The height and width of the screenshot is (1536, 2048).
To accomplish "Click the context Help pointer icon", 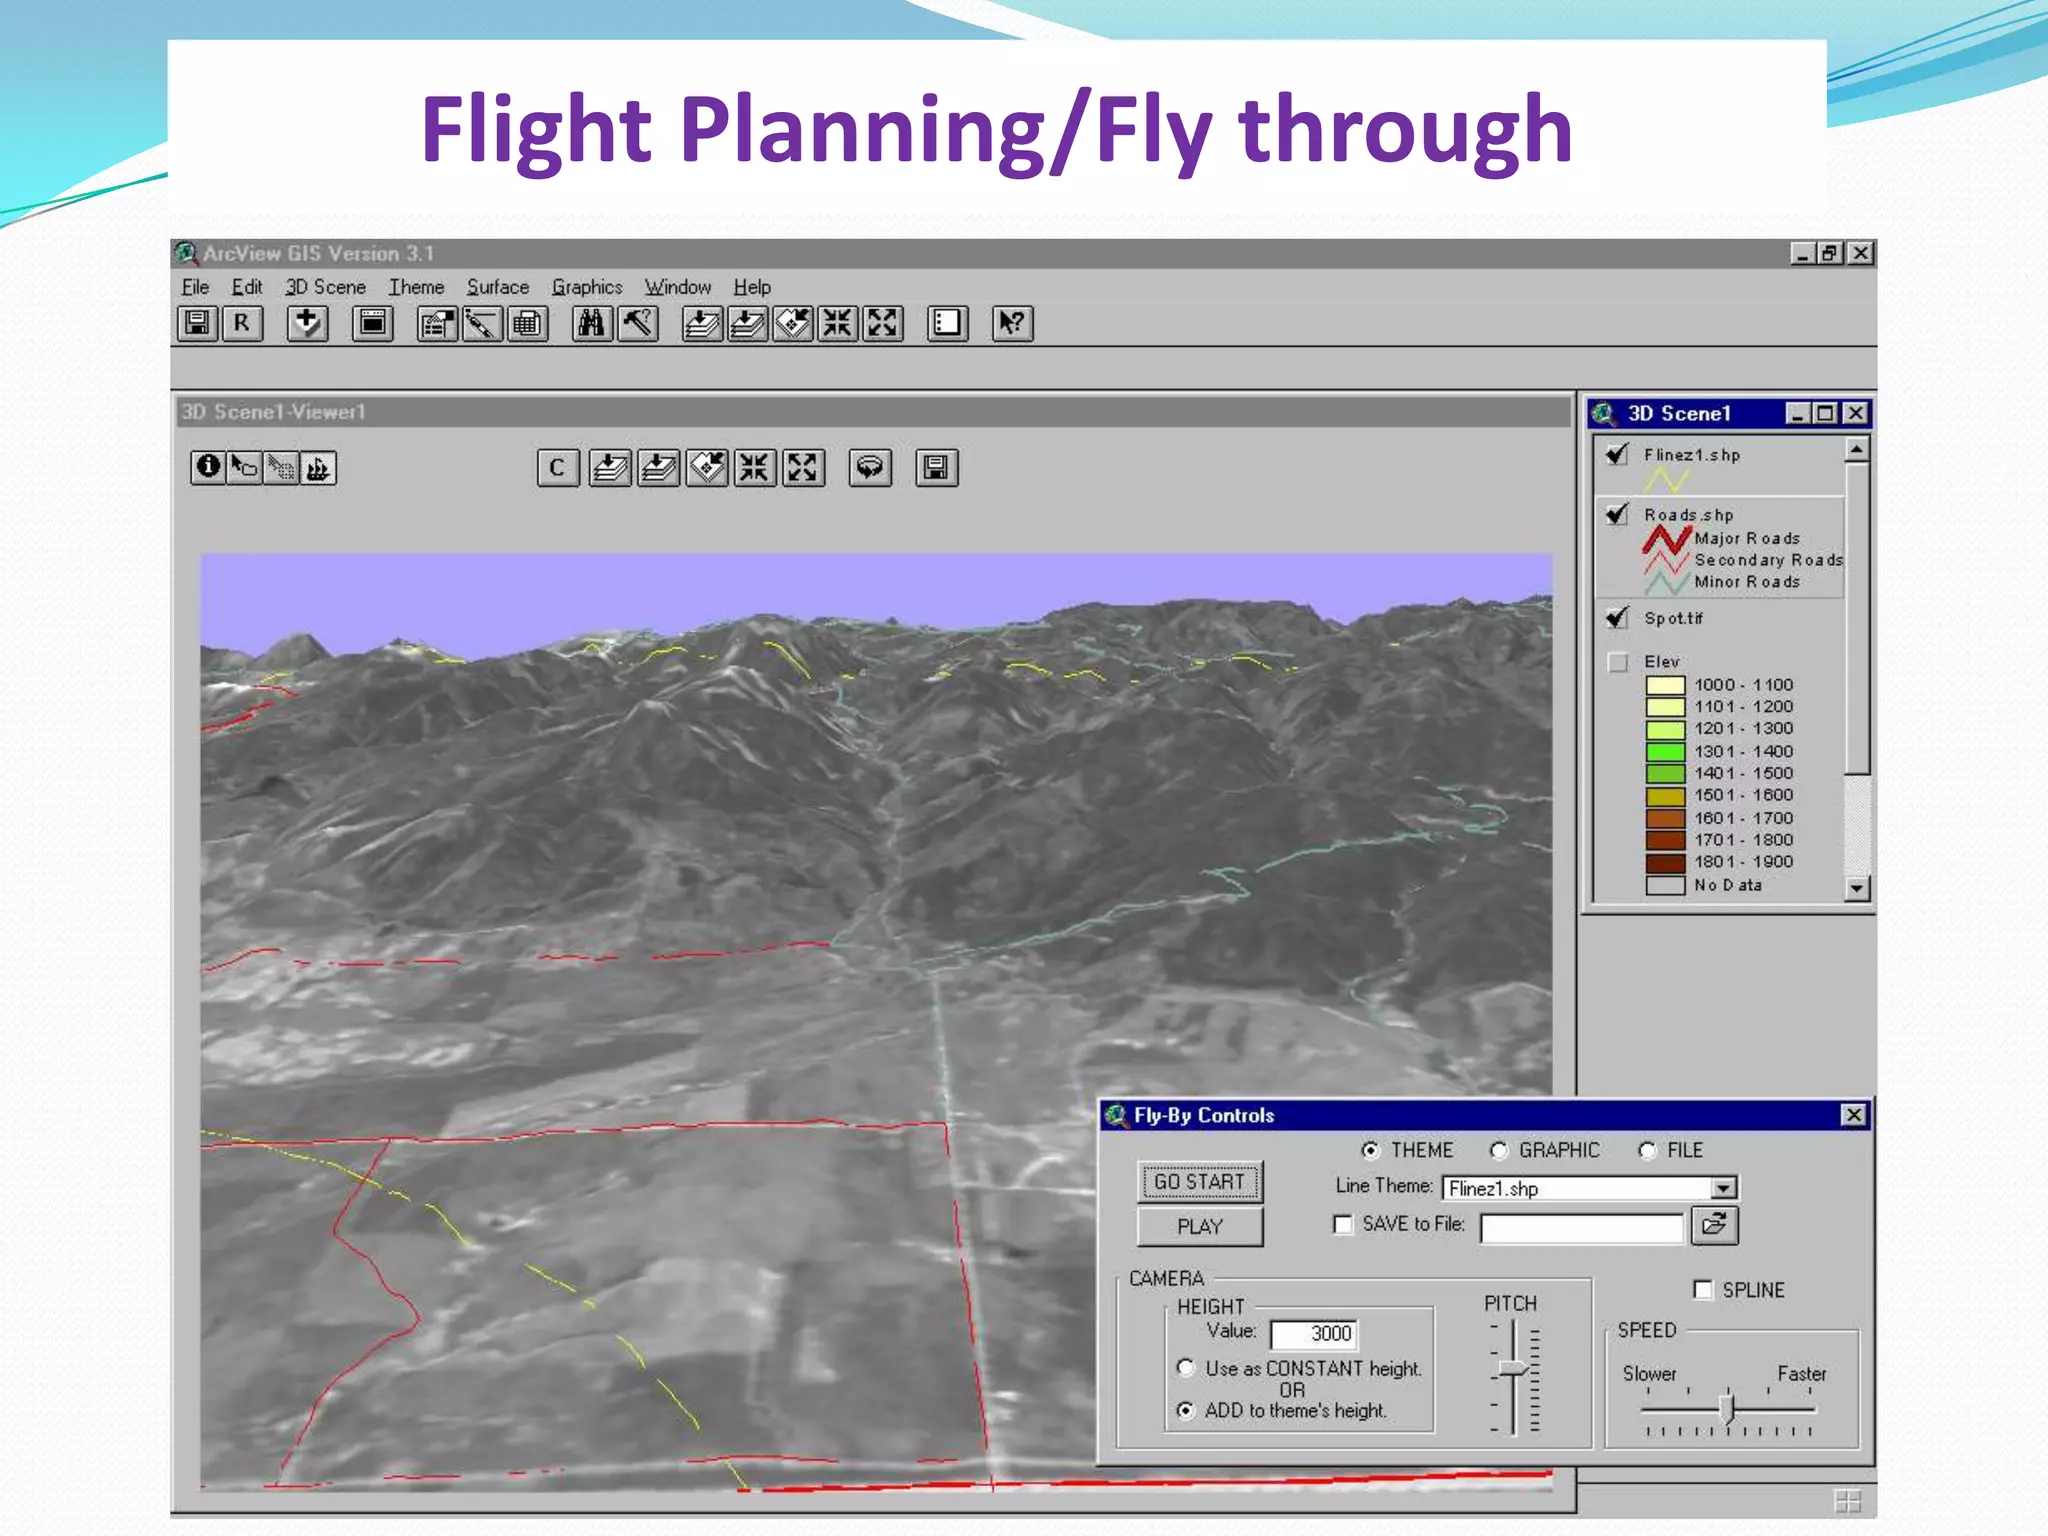I will [x=1012, y=323].
